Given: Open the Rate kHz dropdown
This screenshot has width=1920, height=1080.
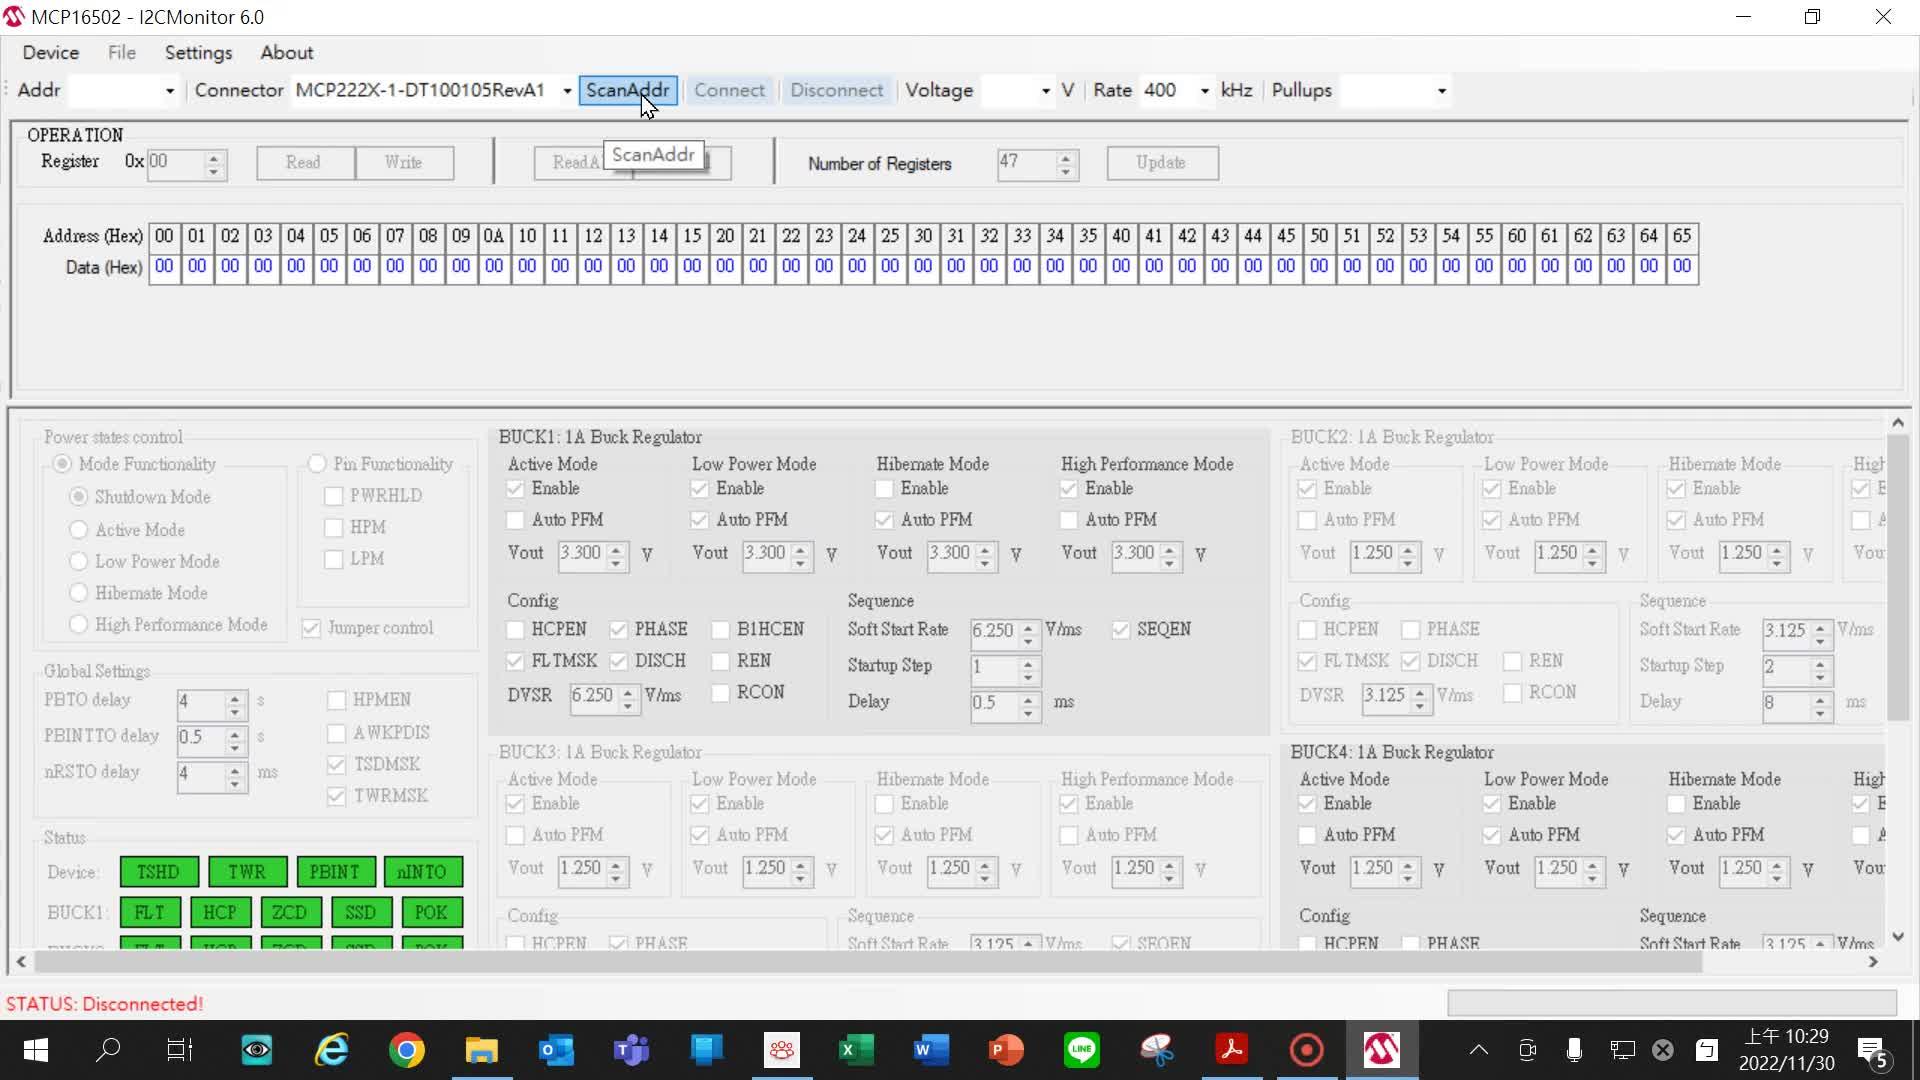Looking at the screenshot, I should tap(1205, 91).
